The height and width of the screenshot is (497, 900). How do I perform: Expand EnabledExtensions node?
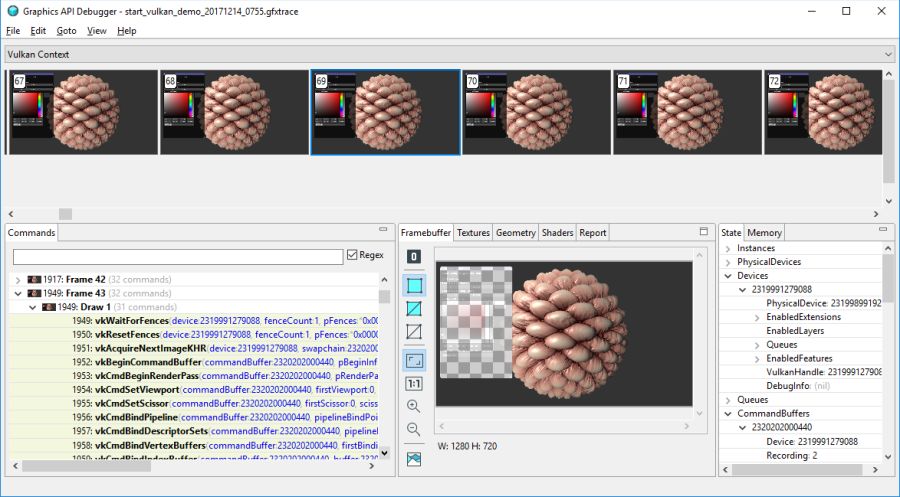click(757, 317)
